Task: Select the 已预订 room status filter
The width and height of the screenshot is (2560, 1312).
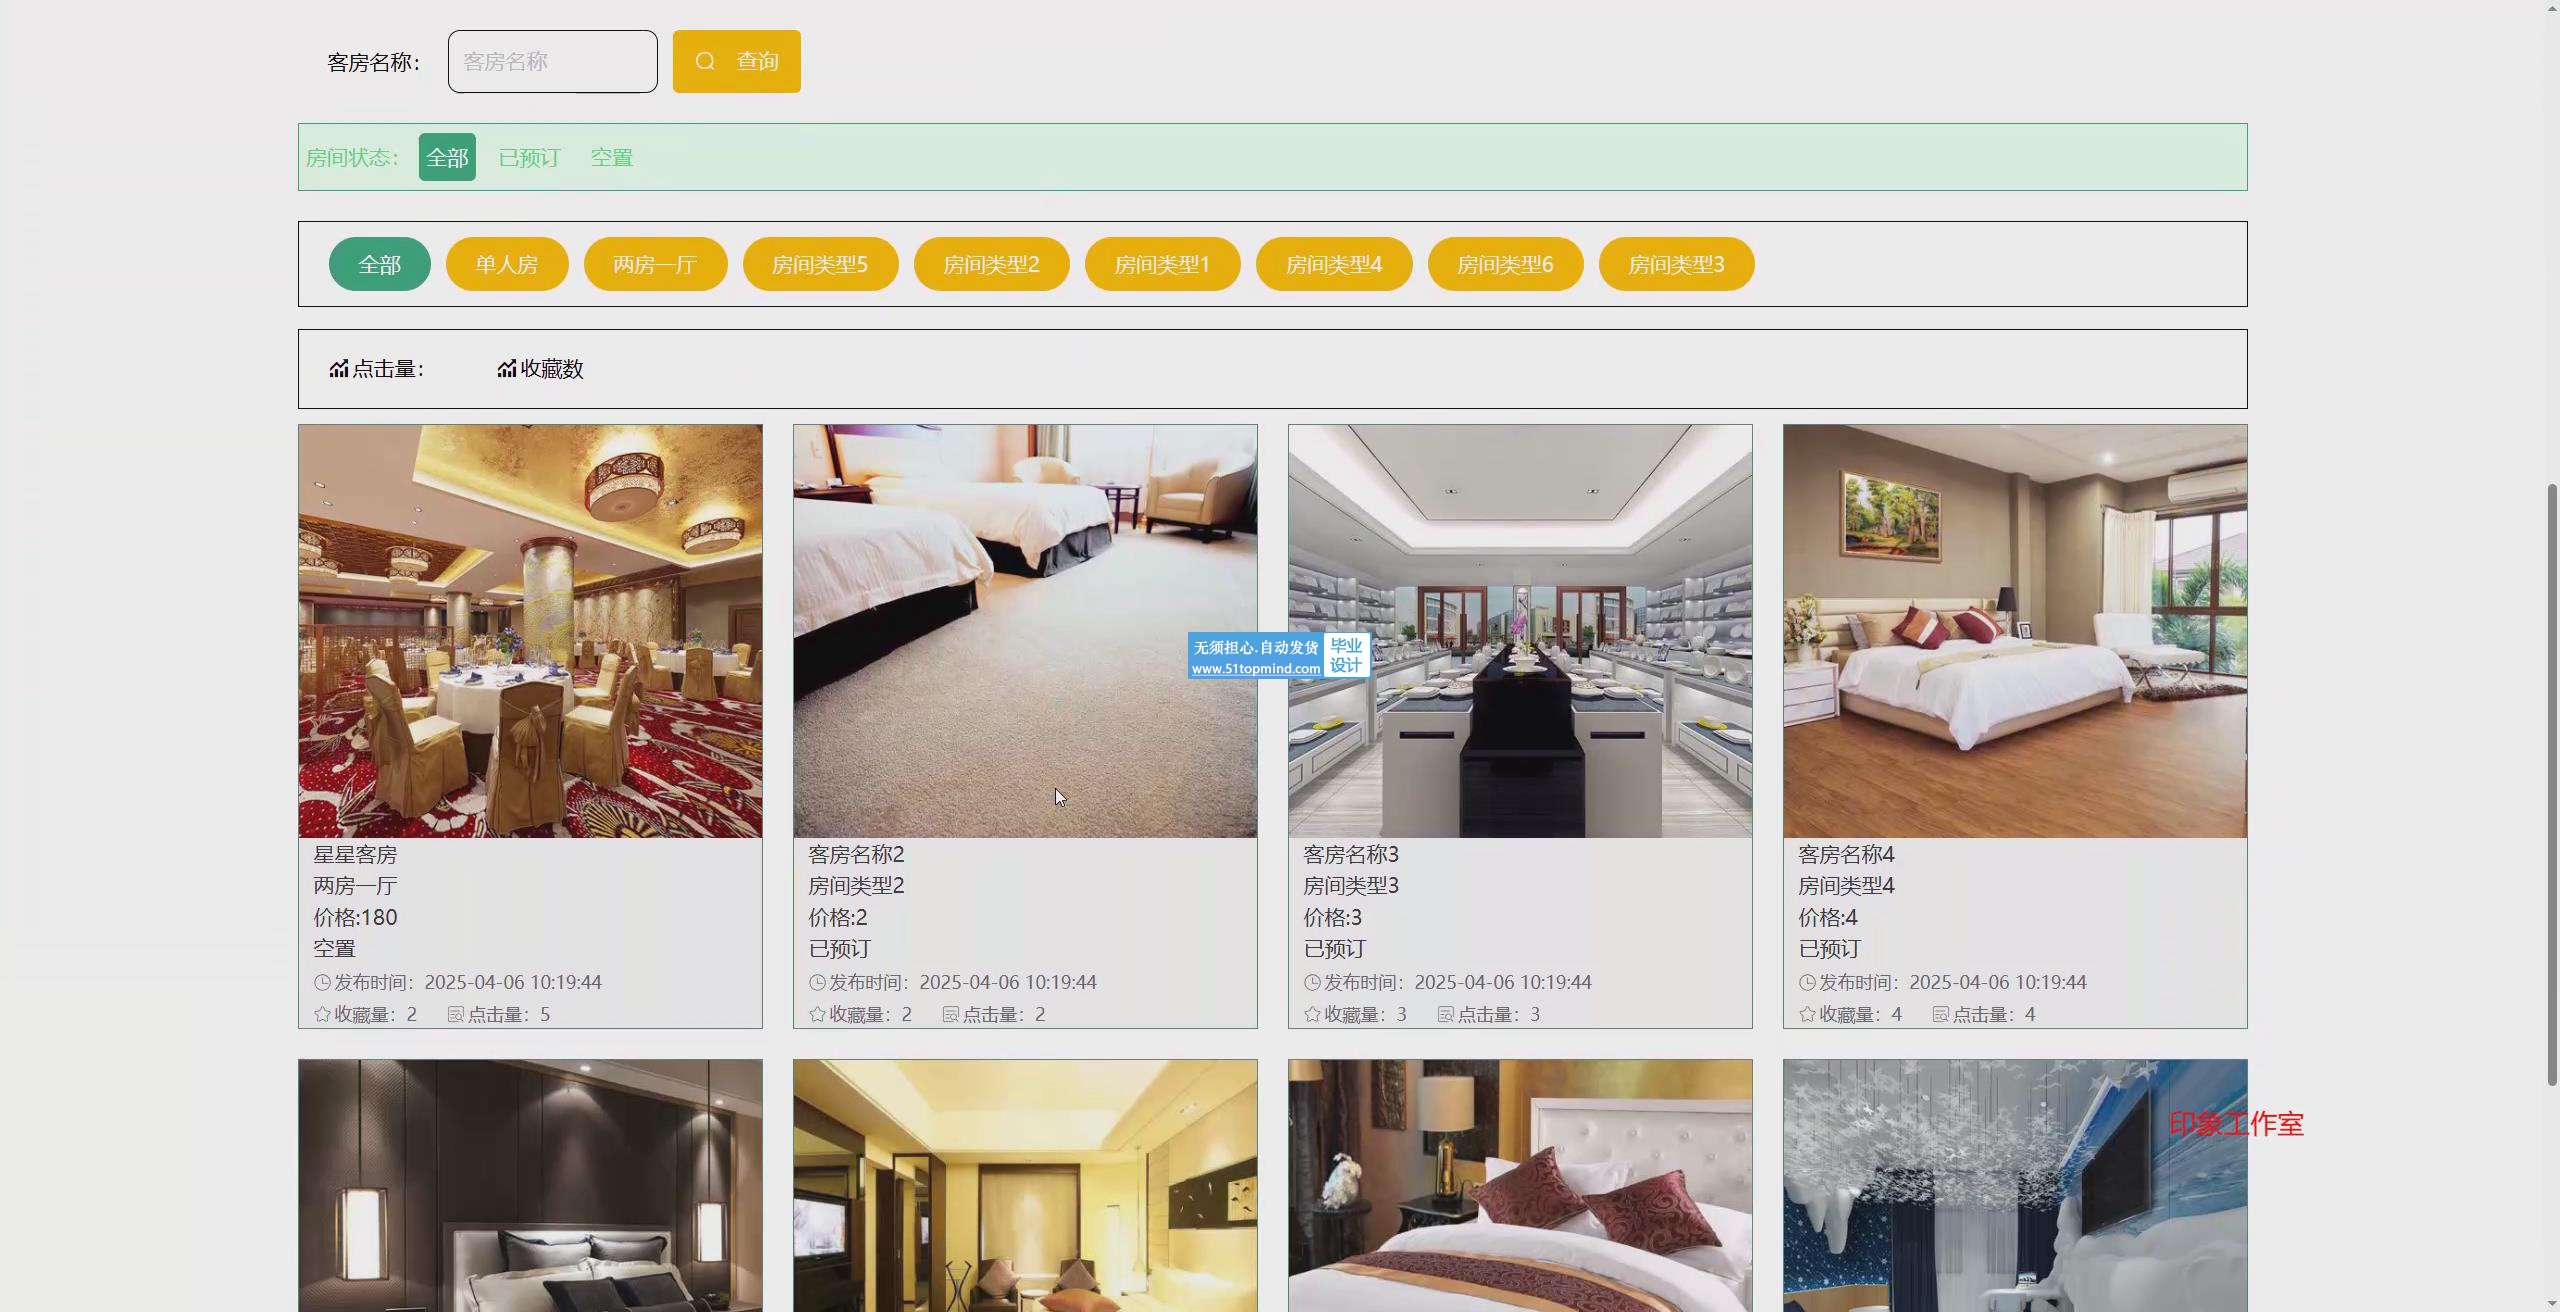Action: point(529,158)
